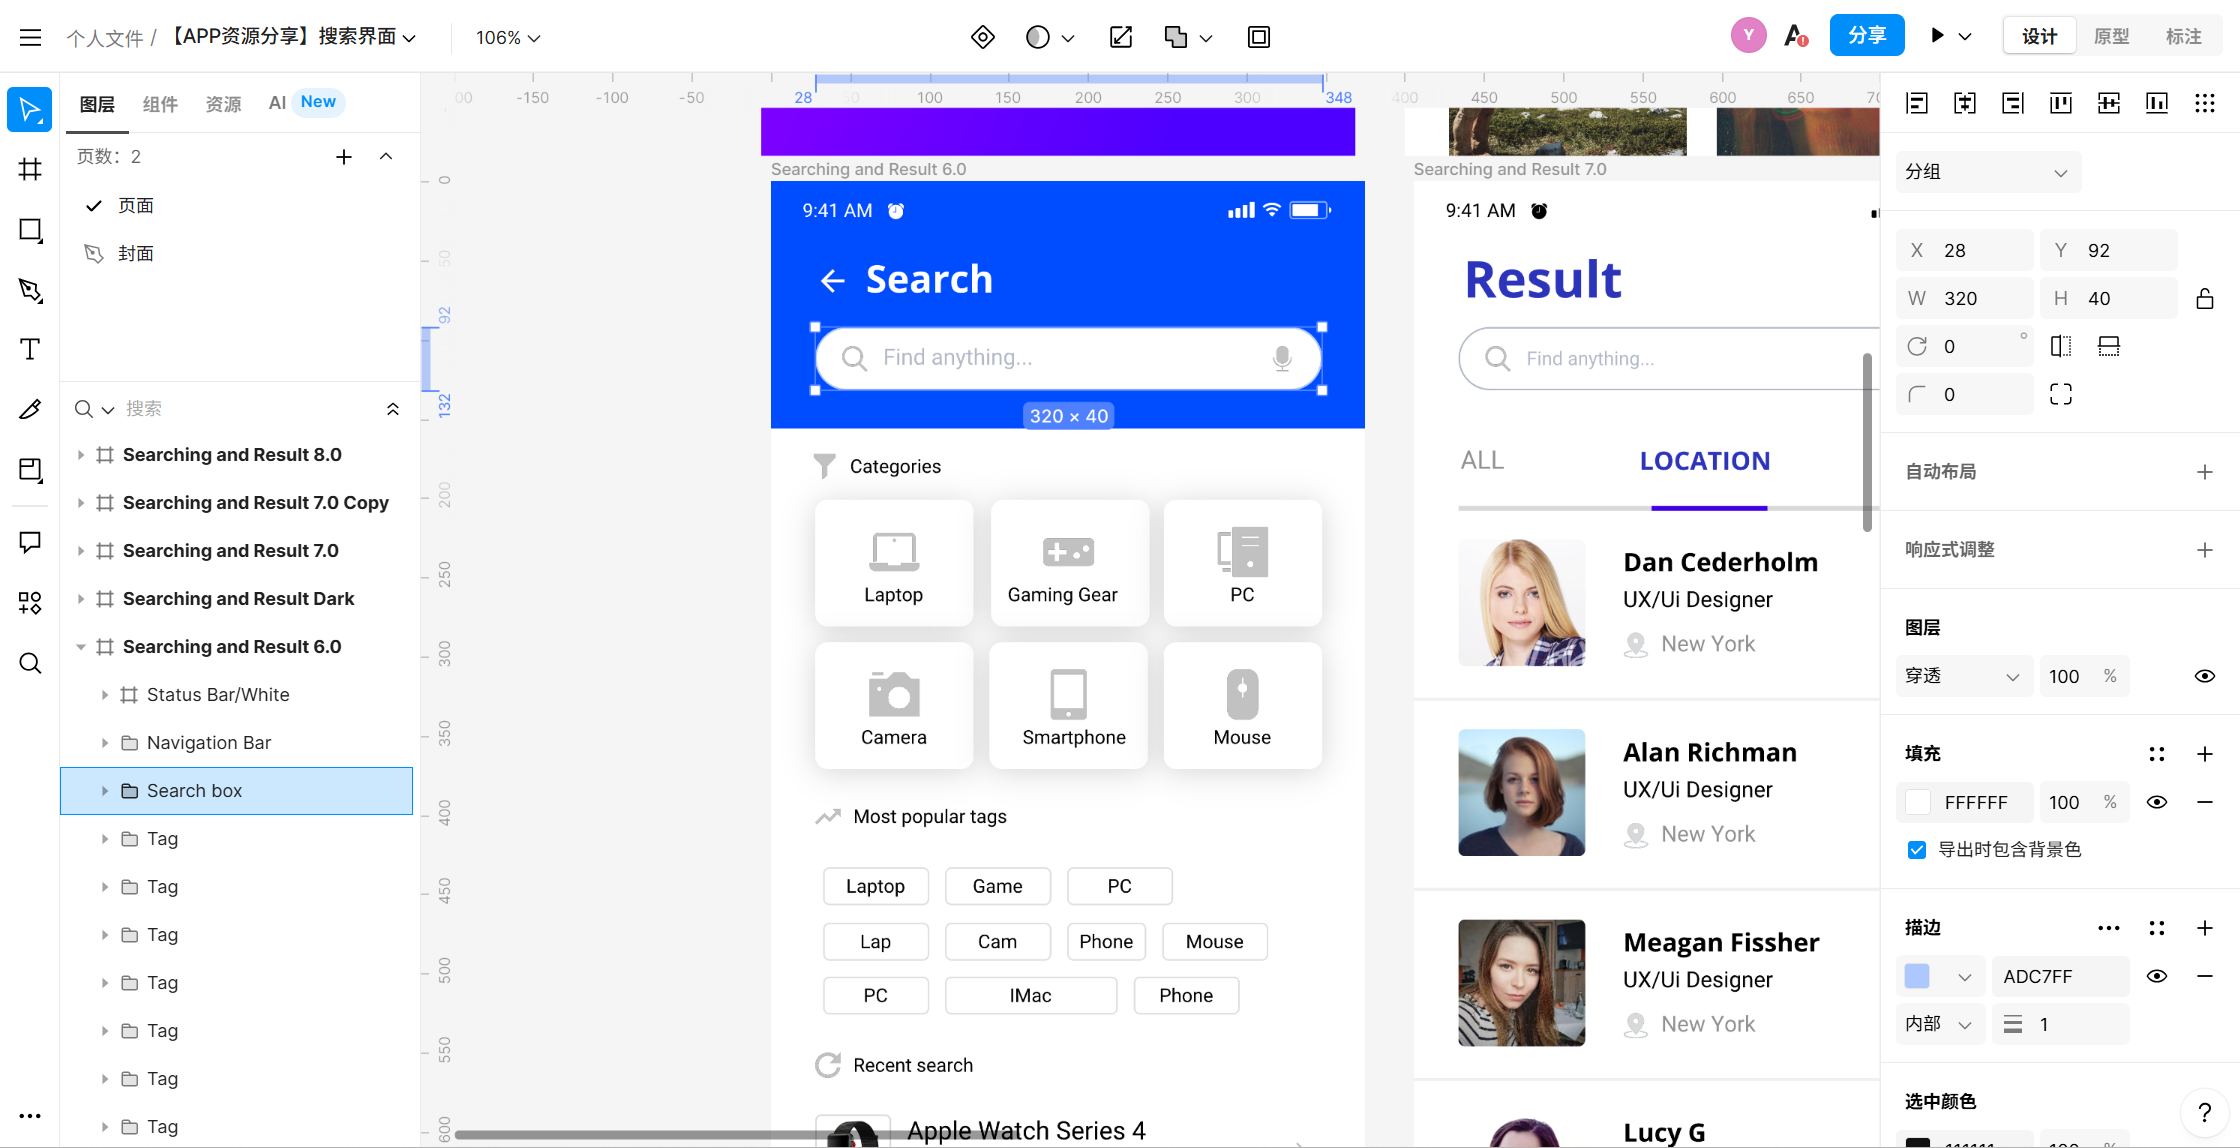Image resolution: width=2240 pixels, height=1148 pixels.
Task: Click the lock aspect ratio icon
Action: click(2204, 298)
